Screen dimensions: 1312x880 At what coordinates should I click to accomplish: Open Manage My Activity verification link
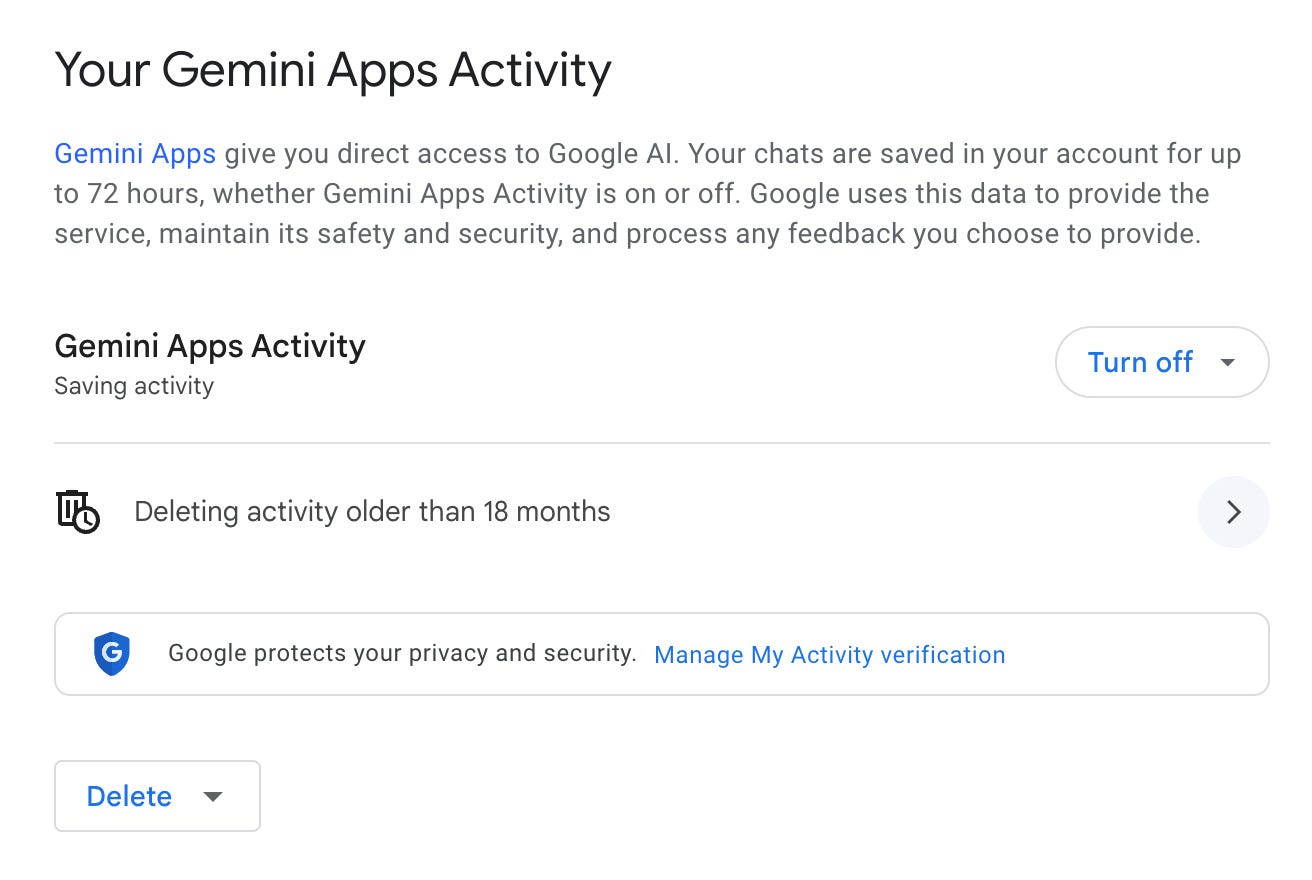pyautogui.click(x=829, y=655)
